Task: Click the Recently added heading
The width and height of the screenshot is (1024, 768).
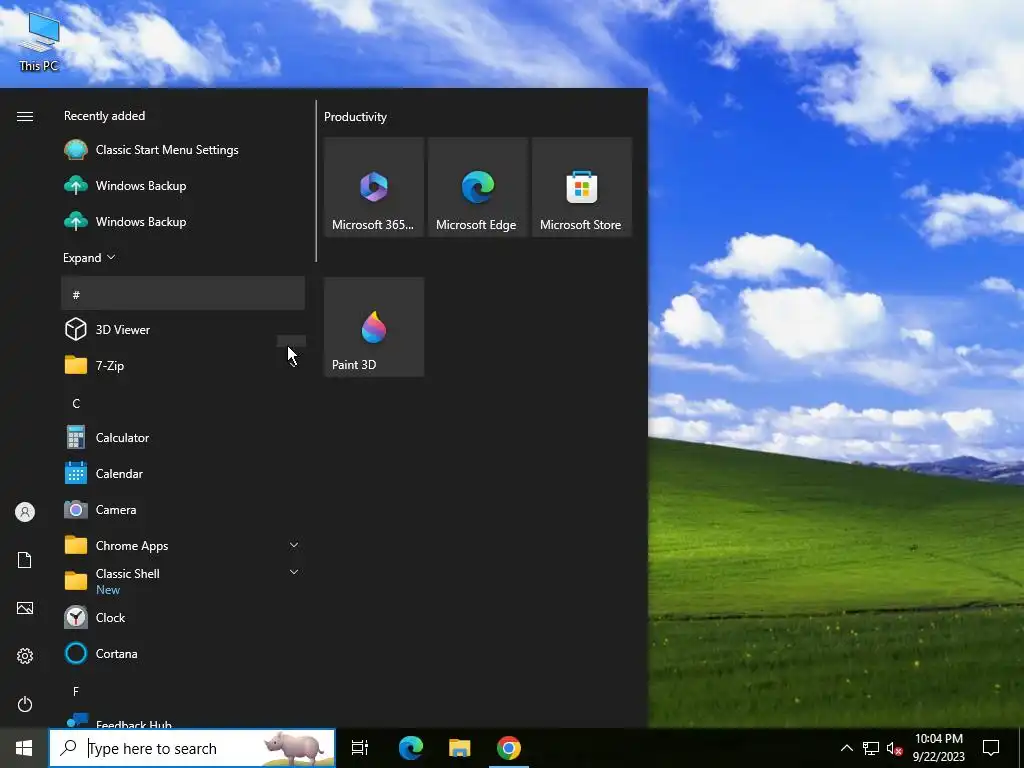Action: pos(104,116)
